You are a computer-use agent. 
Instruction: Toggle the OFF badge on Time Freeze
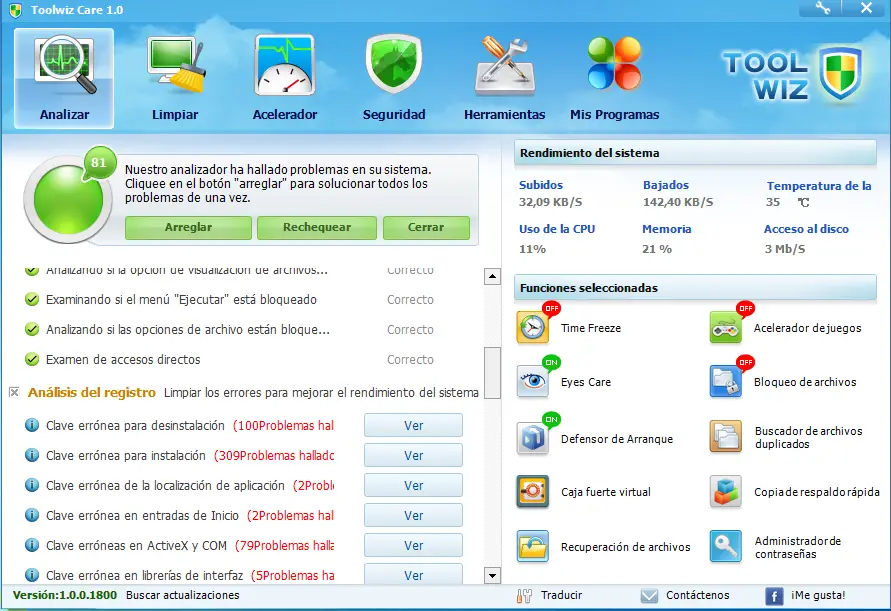[551, 308]
